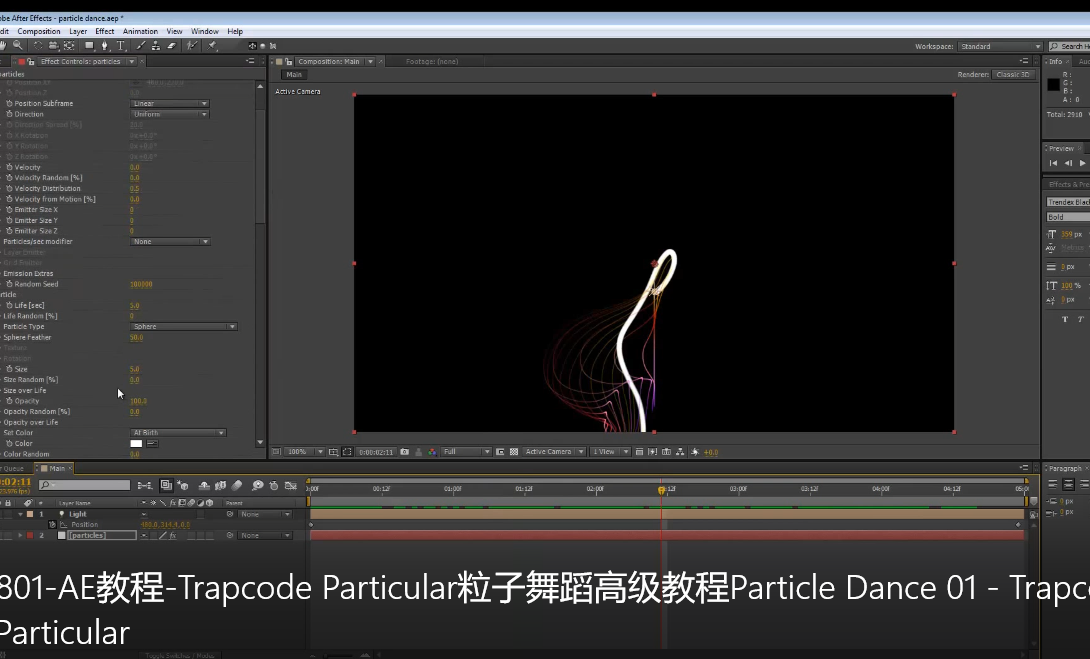Toggle the transparency grid in the viewer

coord(514,452)
